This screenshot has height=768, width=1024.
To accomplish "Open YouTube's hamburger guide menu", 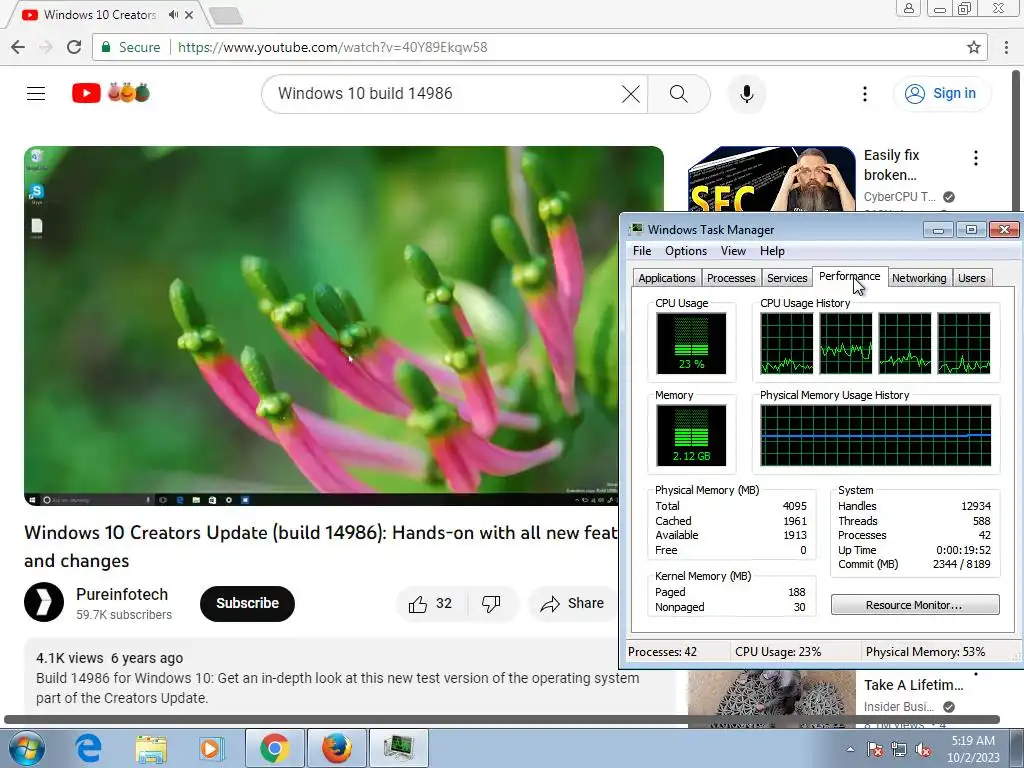I will pyautogui.click(x=36, y=93).
